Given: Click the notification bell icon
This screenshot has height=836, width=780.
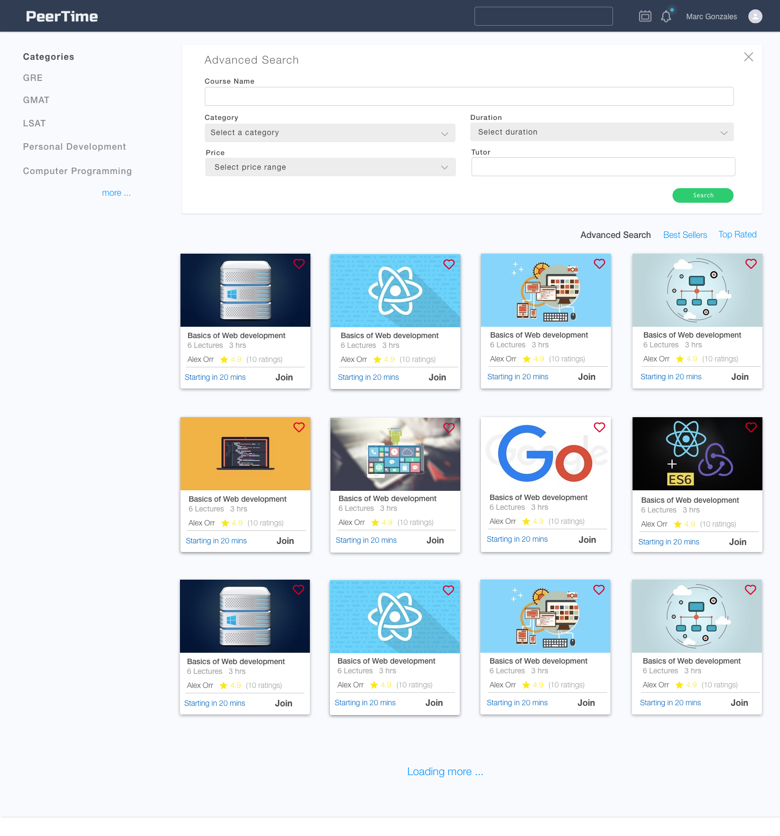Looking at the screenshot, I should pos(666,16).
